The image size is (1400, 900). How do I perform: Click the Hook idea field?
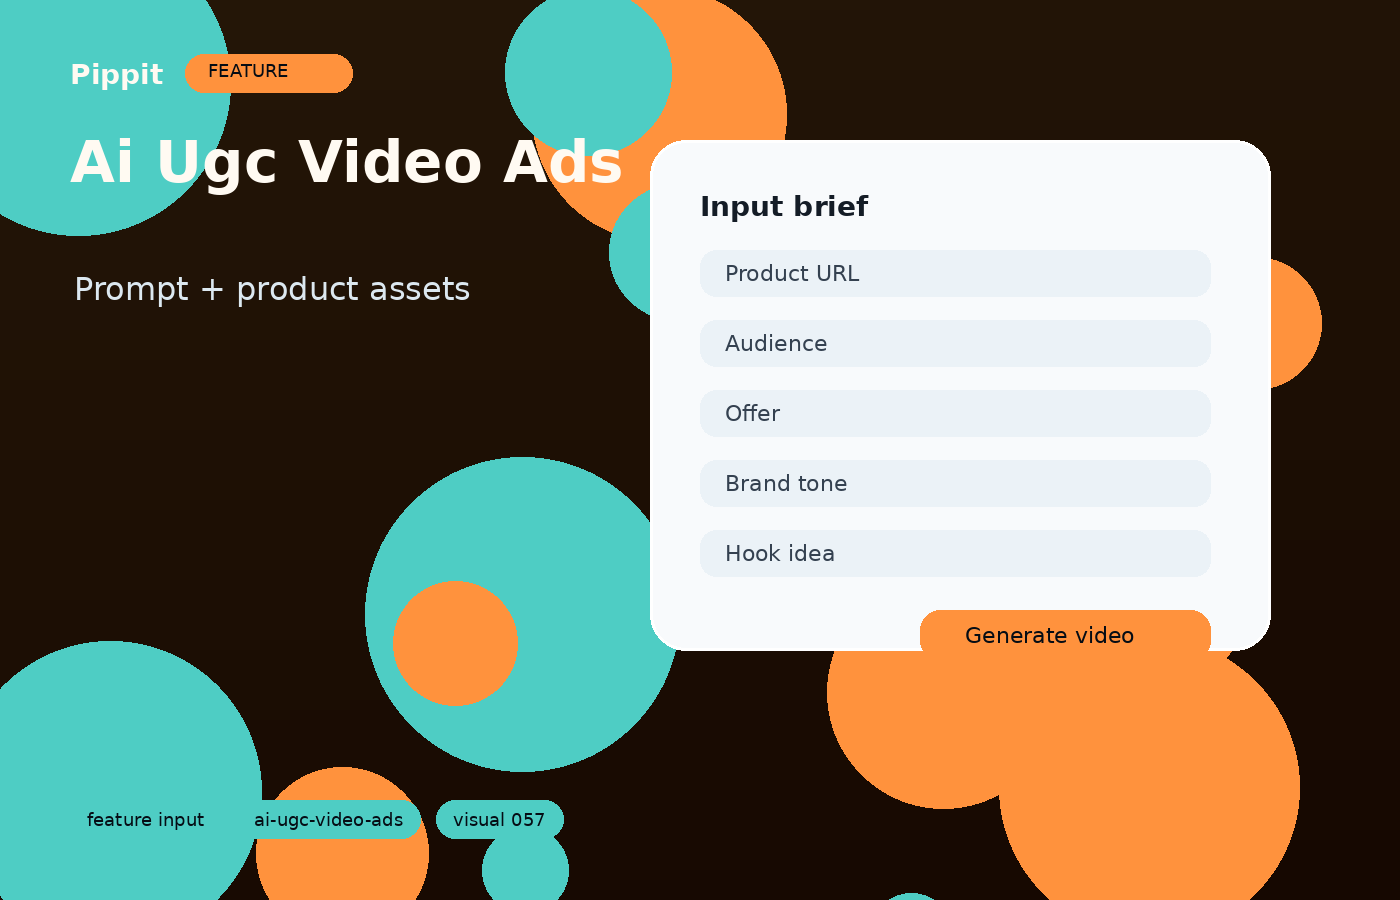coord(955,553)
